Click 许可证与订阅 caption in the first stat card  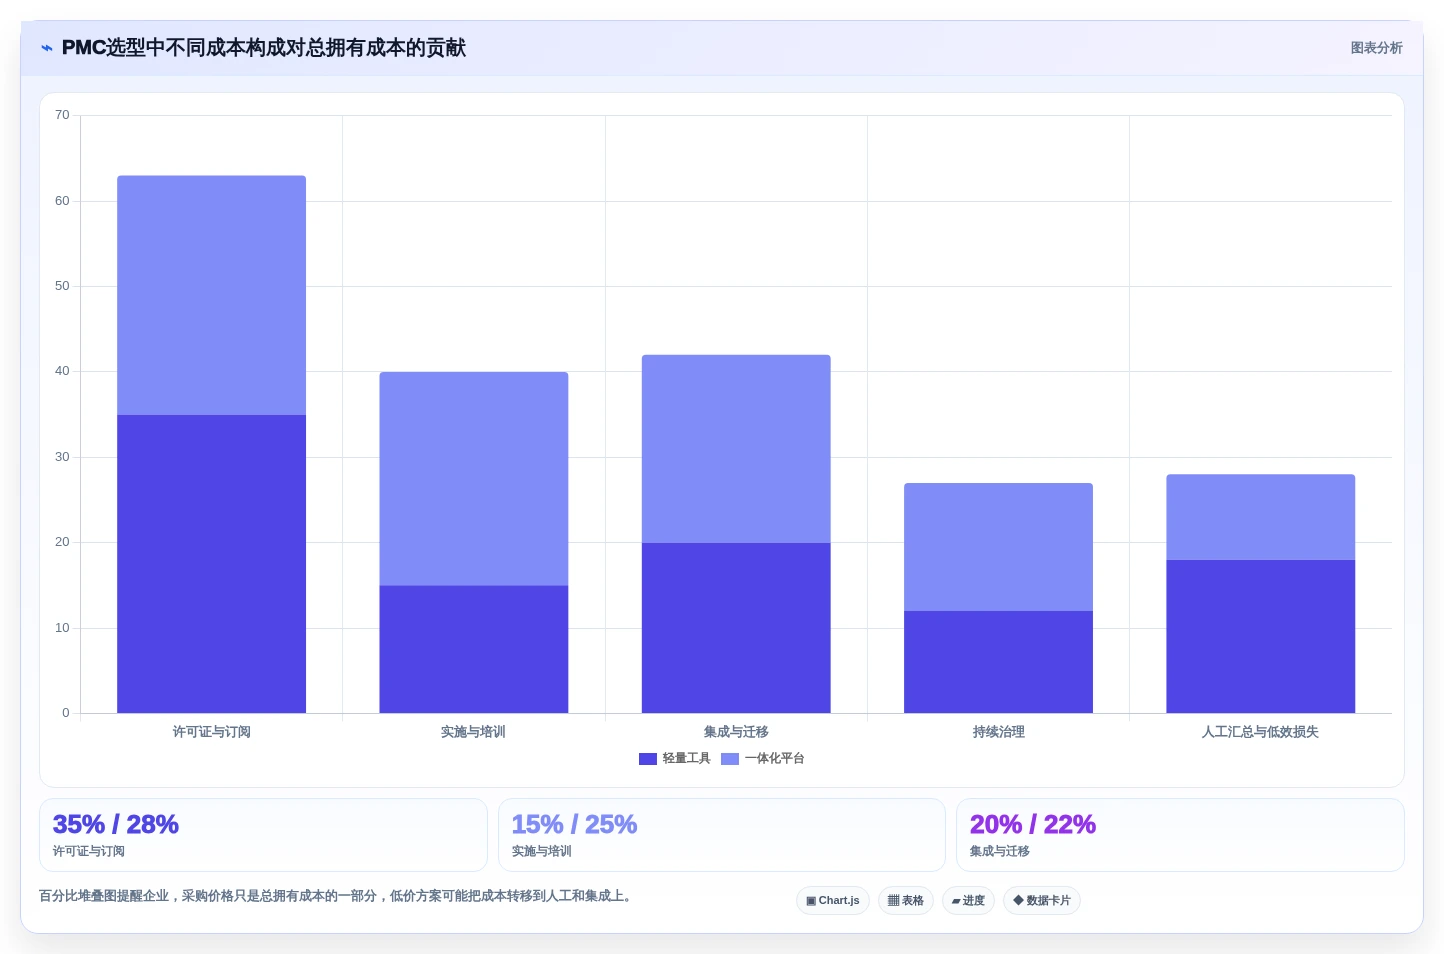89,851
